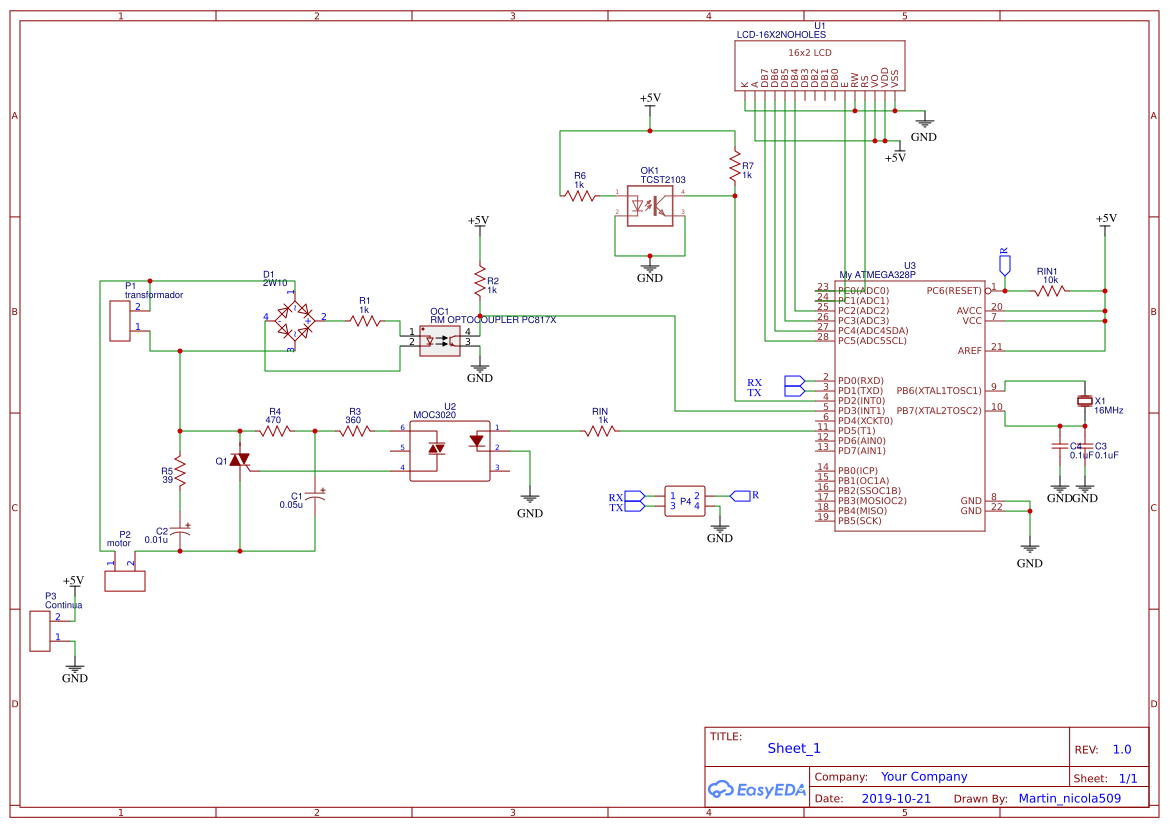Select the P1 transformador connector
Image resolution: width=1169 pixels, height=828 pixels.
[x=120, y=320]
